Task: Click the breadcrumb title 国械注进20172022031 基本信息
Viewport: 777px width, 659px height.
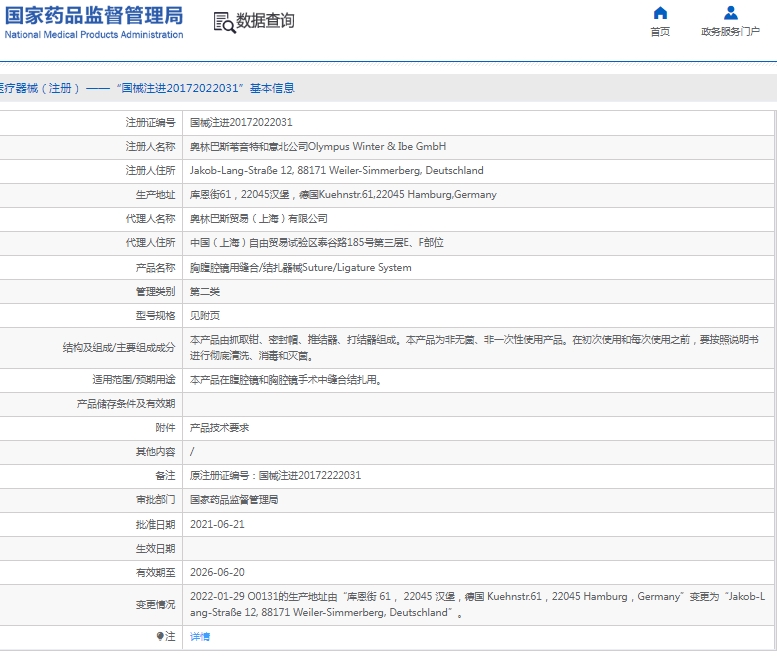Action: 206,88
